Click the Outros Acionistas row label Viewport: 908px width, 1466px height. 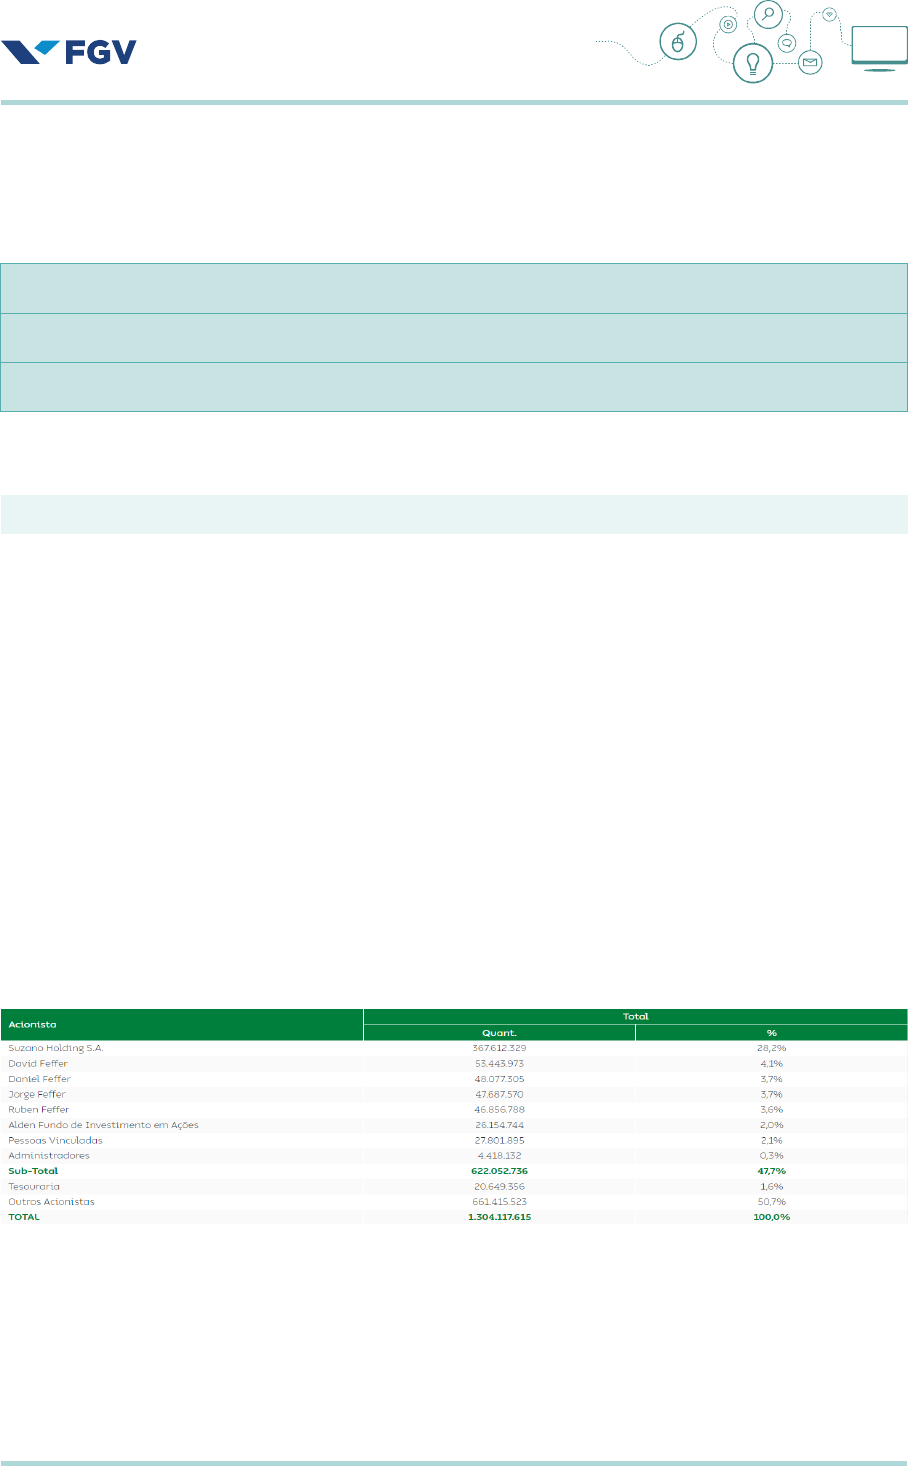(51, 1201)
